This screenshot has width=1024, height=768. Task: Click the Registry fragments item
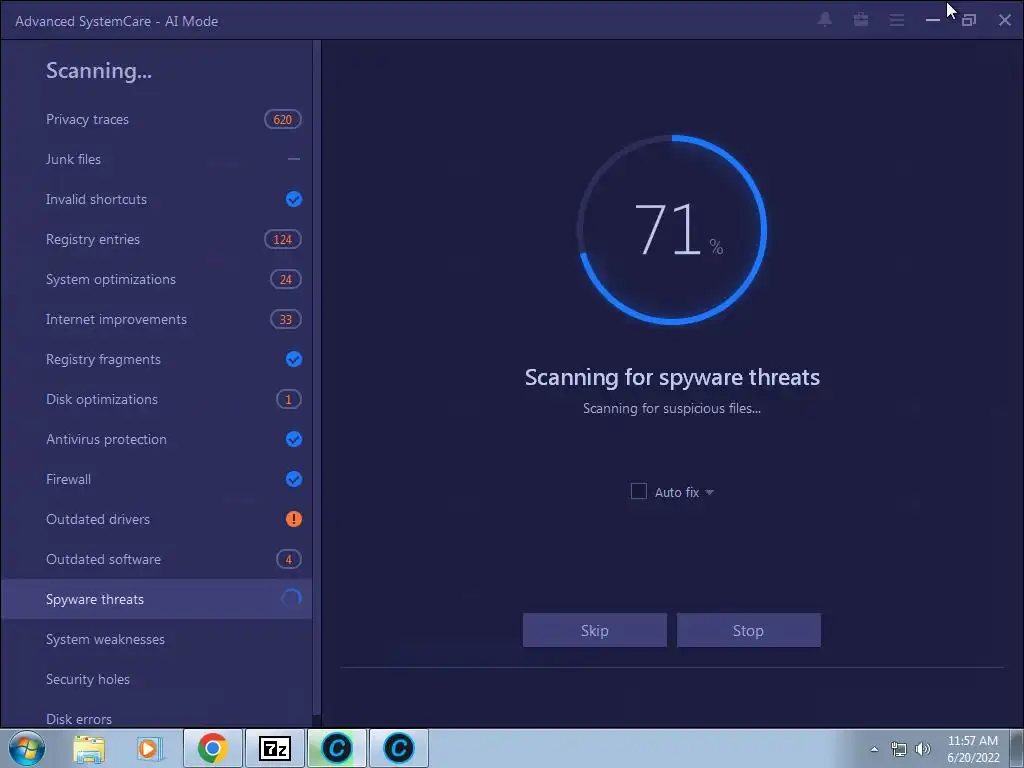[x=157, y=359]
